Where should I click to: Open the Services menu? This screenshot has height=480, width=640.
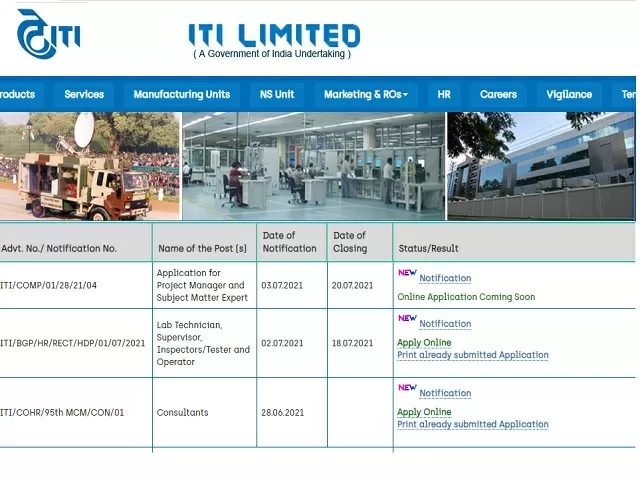click(84, 95)
